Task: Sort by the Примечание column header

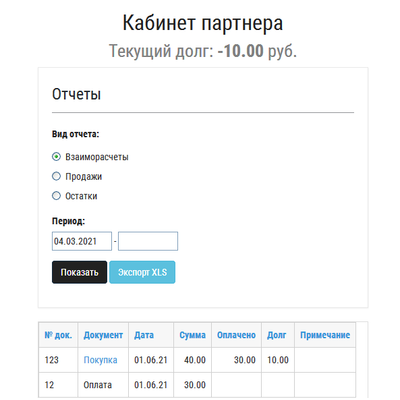Action: tap(325, 335)
